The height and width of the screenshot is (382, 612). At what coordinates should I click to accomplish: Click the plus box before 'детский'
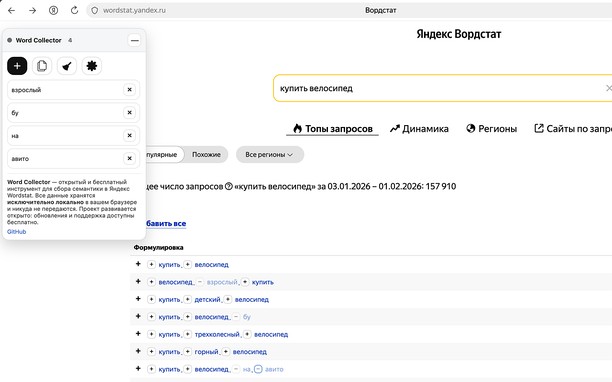tap(188, 299)
